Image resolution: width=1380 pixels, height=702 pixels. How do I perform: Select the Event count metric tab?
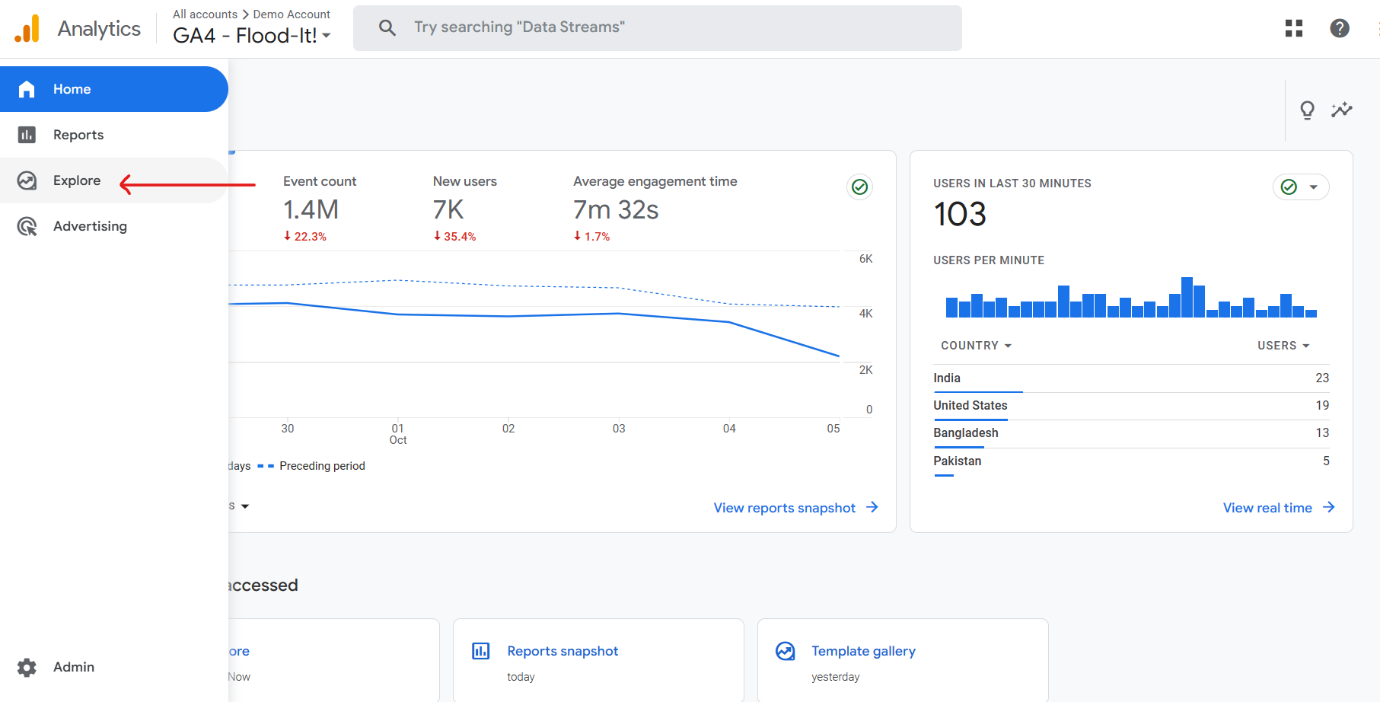pyautogui.click(x=320, y=208)
